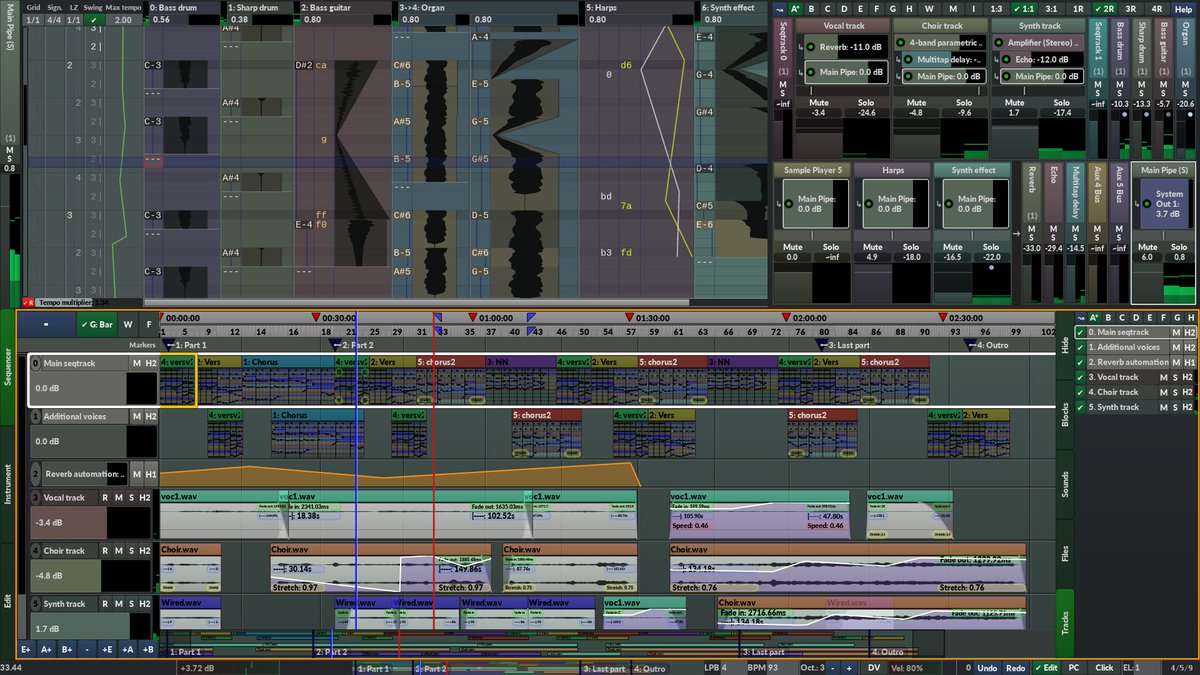Click the +B button below track headers
Viewport: 1200px width, 675px height.
147,649
